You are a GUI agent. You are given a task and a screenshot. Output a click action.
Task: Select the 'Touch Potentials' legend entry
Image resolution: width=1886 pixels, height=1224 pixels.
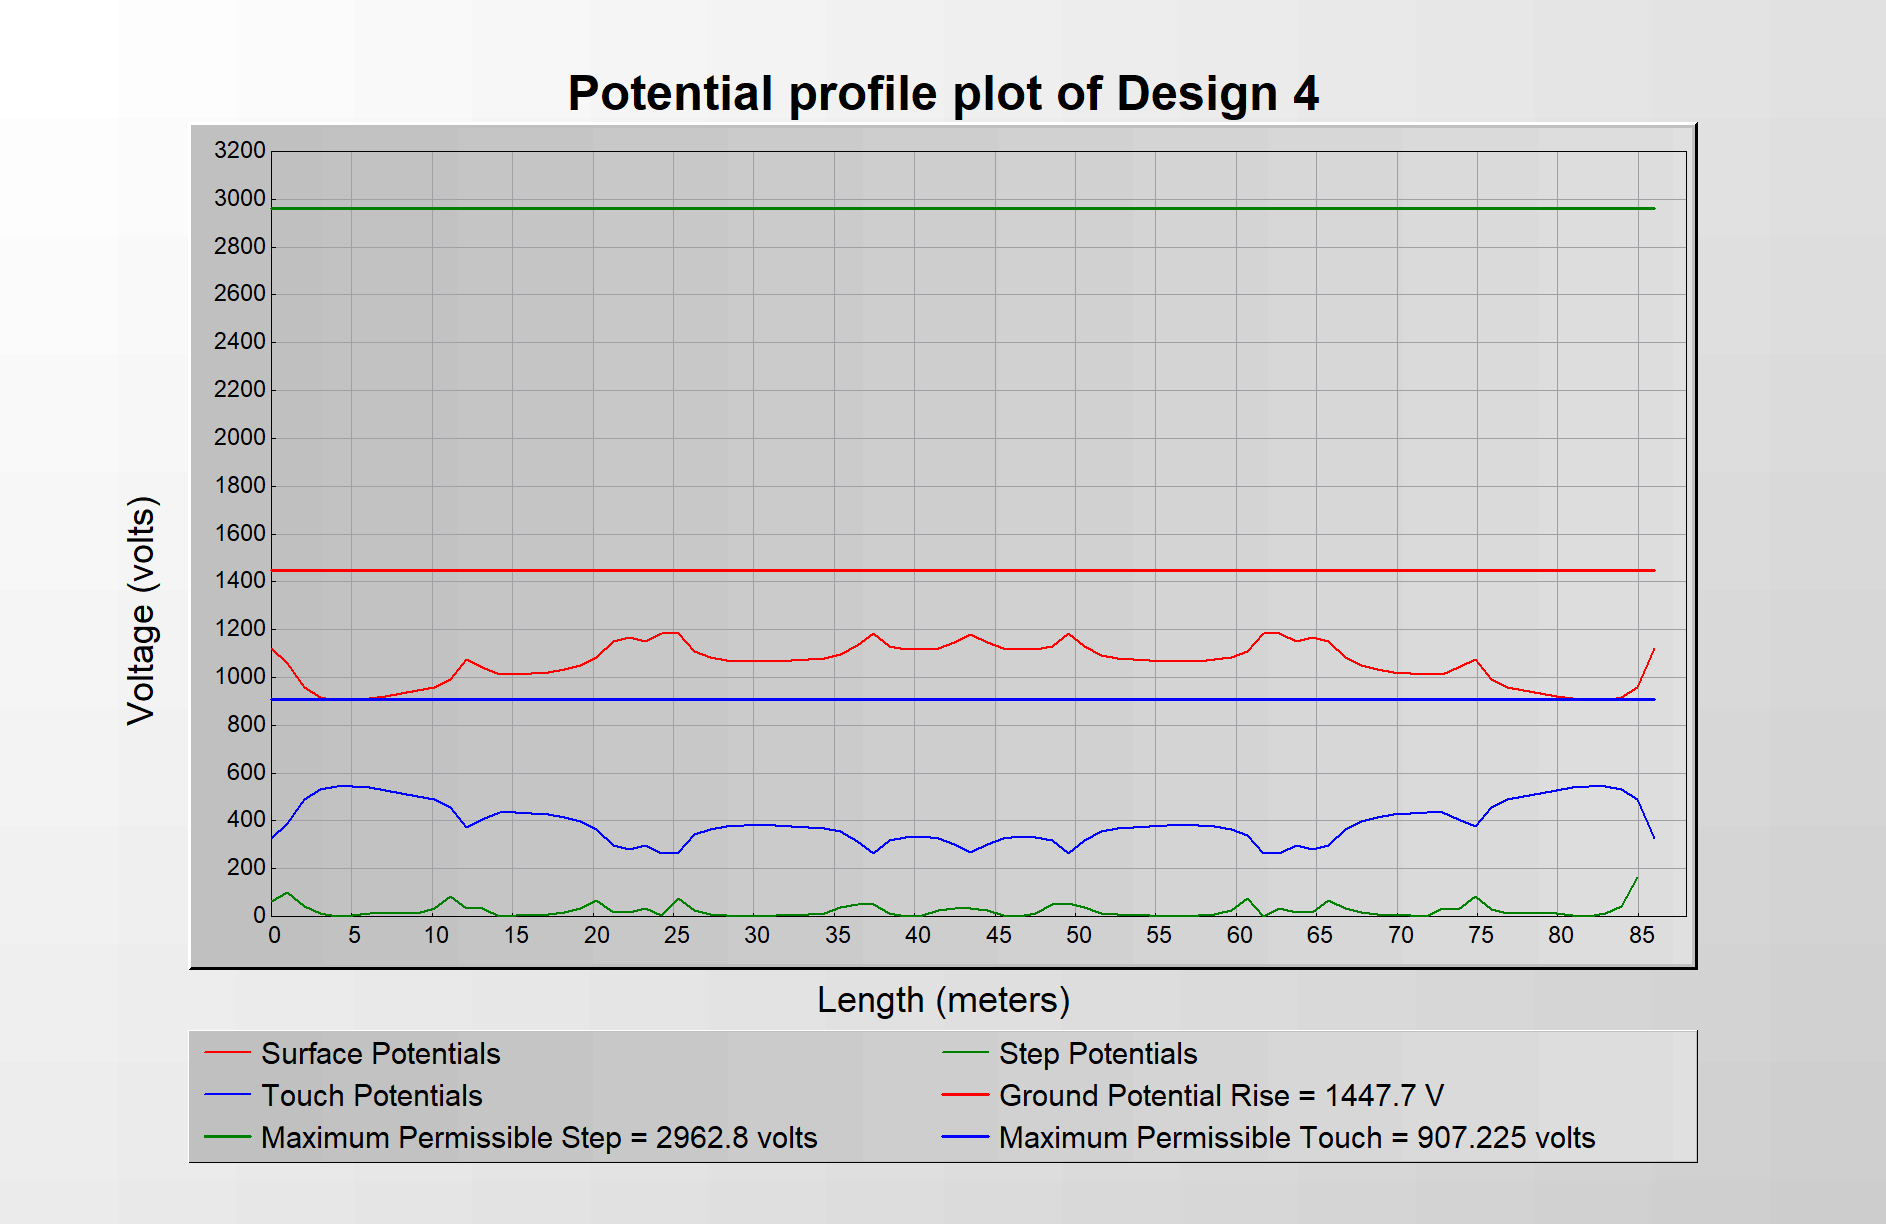pos(371,1096)
